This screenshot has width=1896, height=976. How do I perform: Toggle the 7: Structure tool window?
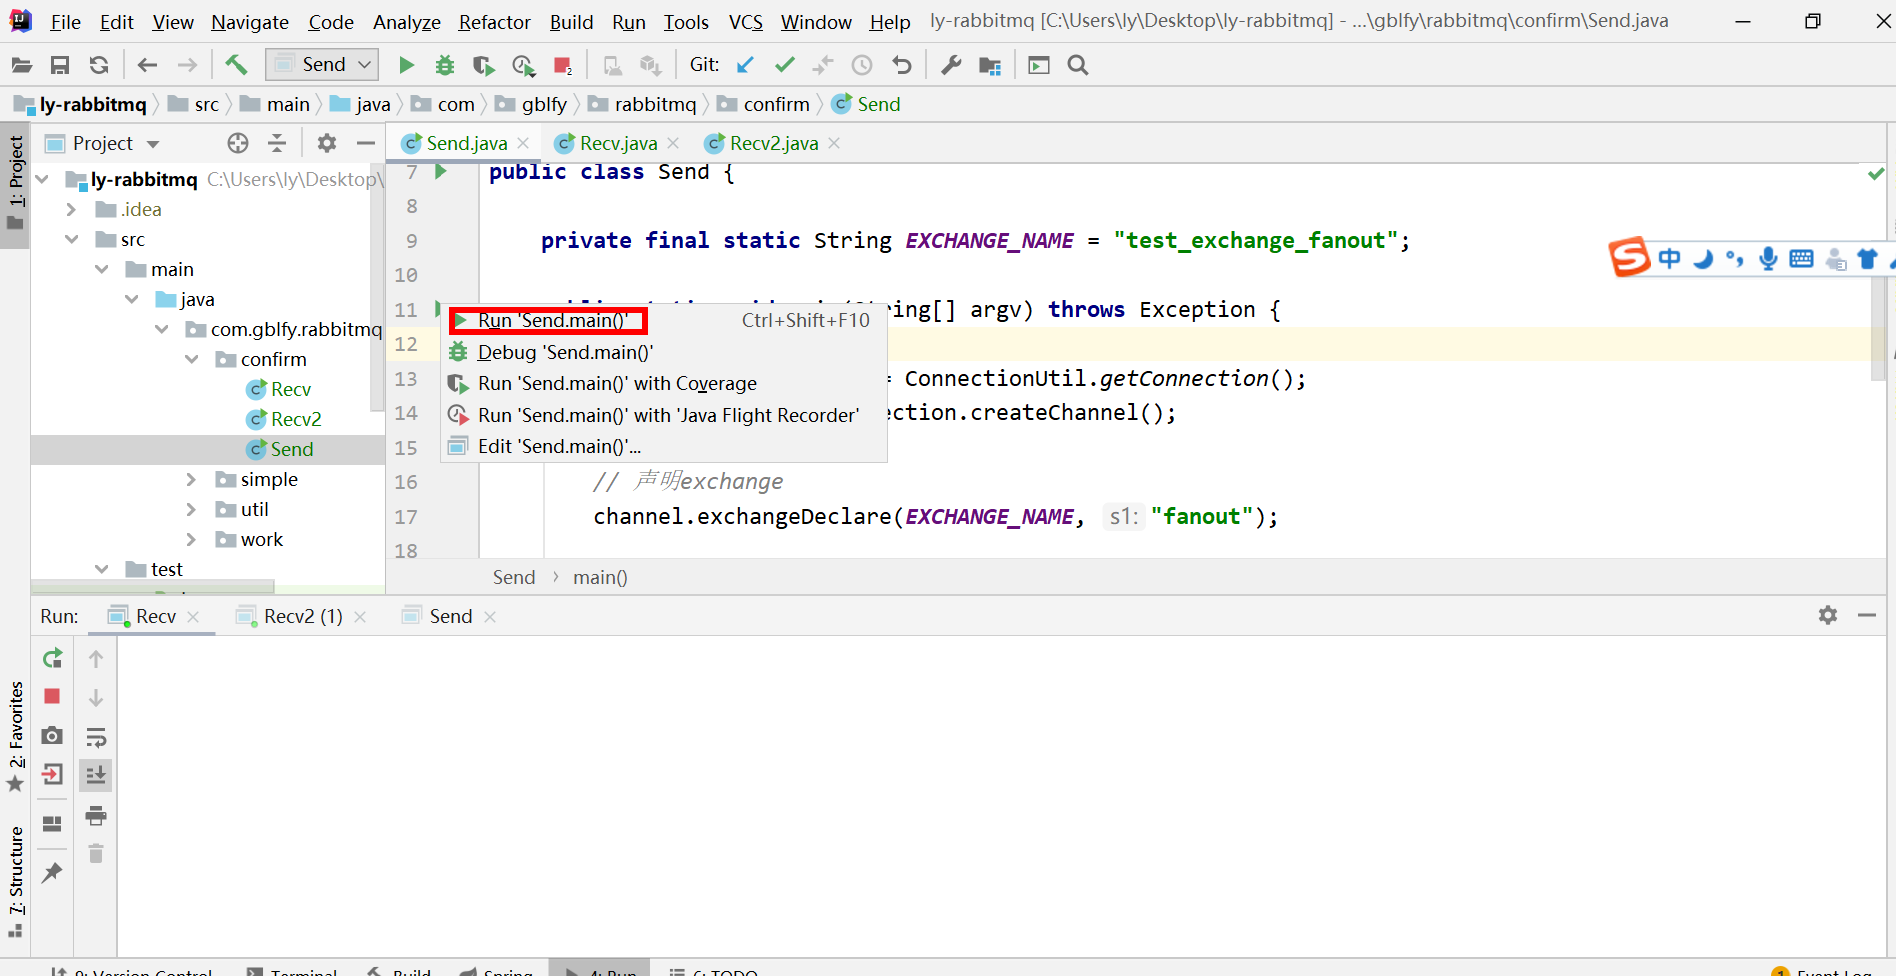(15, 881)
